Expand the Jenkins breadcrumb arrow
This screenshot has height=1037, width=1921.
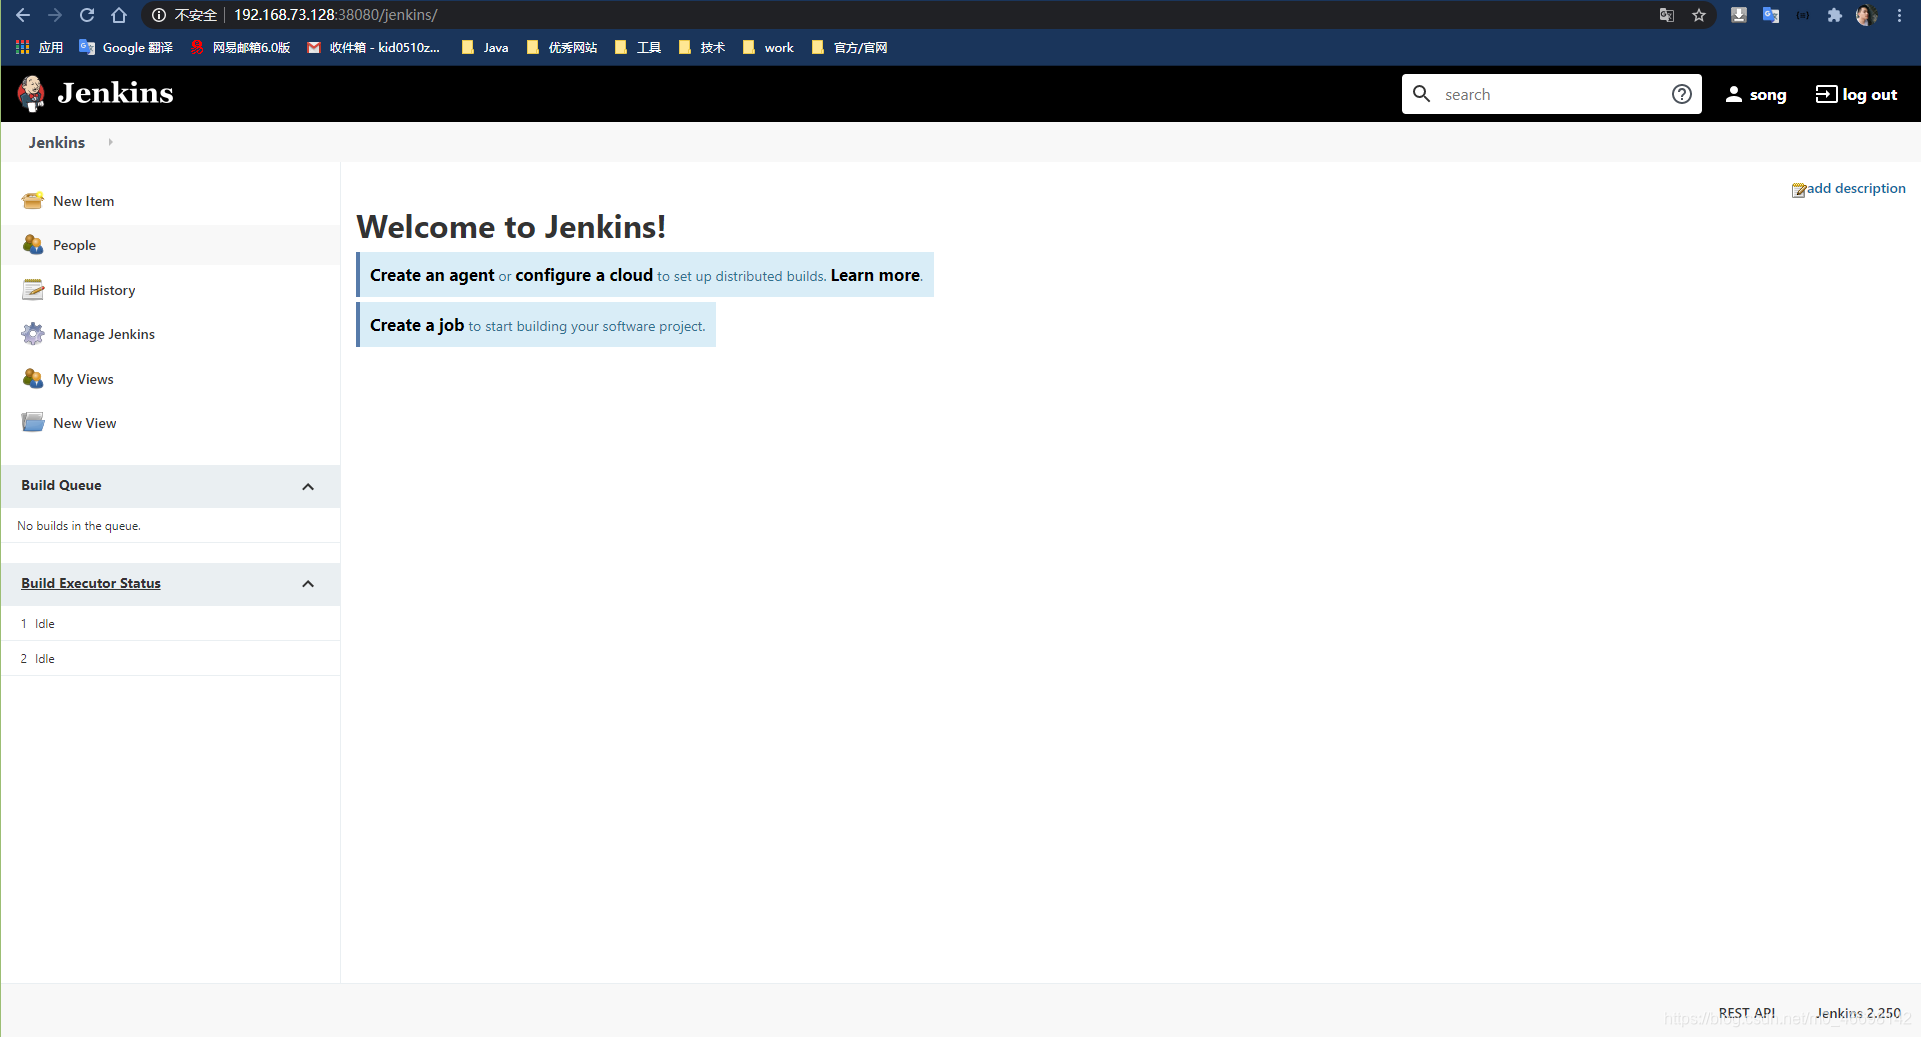click(110, 142)
